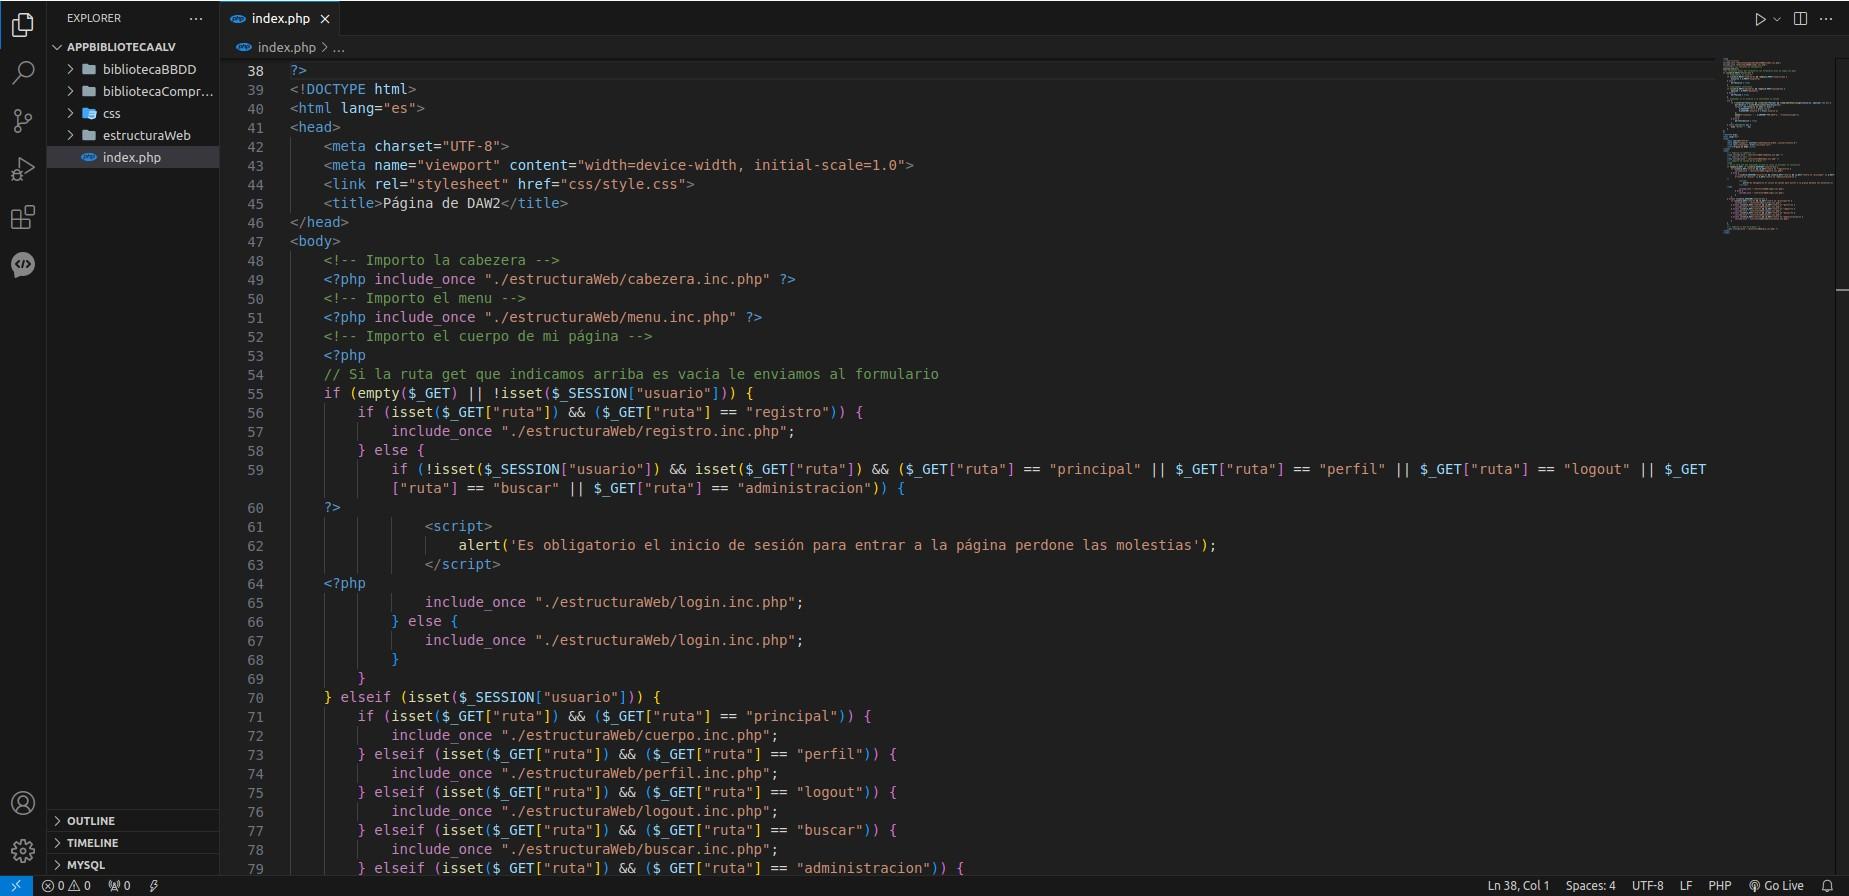The width and height of the screenshot is (1849, 896).
Task: Click "cabezera.inc.php" include path on line 49
Action: click(627, 279)
